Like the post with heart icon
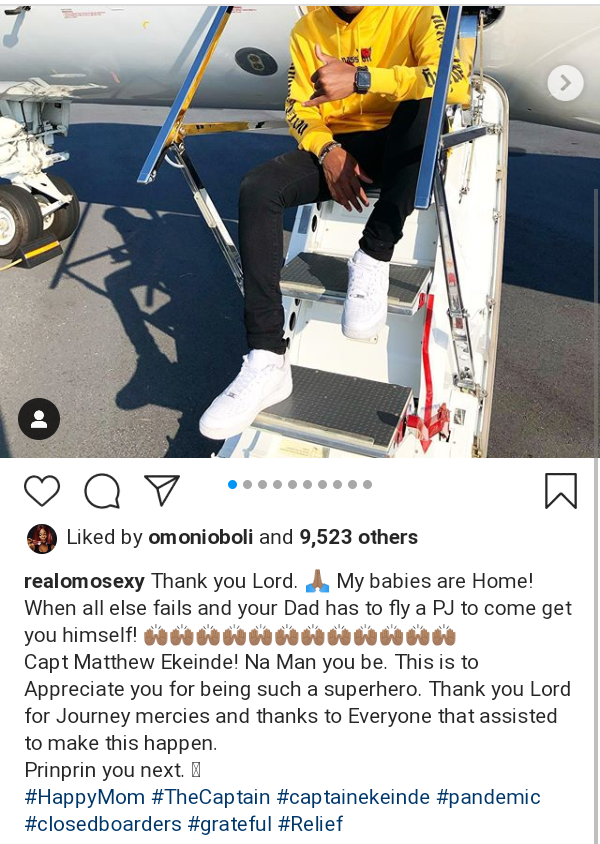The image size is (600, 844). pyautogui.click(x=42, y=490)
